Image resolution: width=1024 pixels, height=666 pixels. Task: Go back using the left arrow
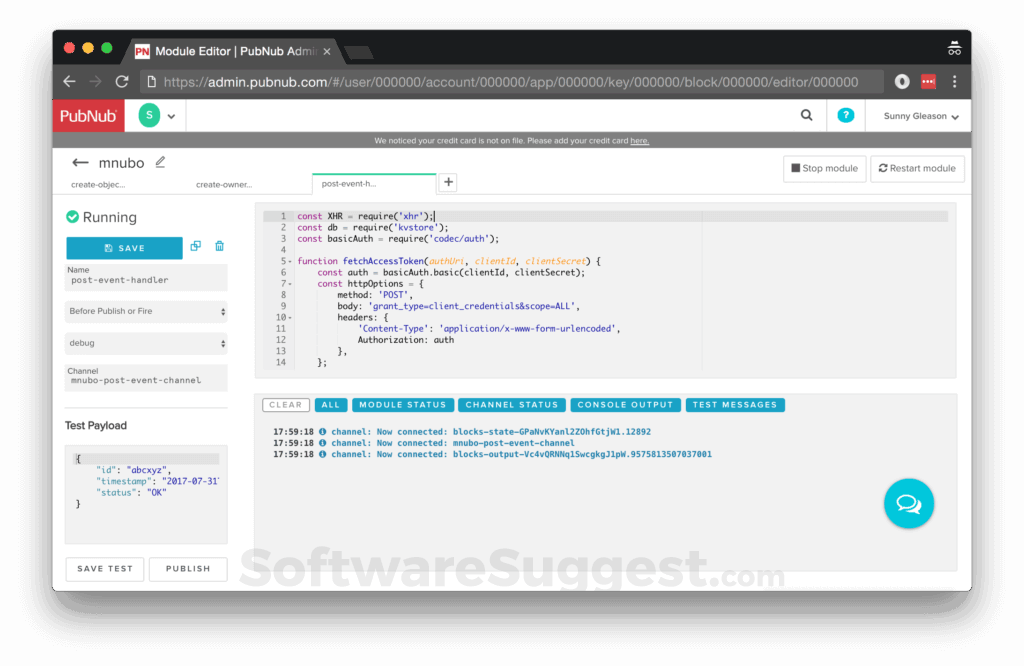[x=80, y=162]
